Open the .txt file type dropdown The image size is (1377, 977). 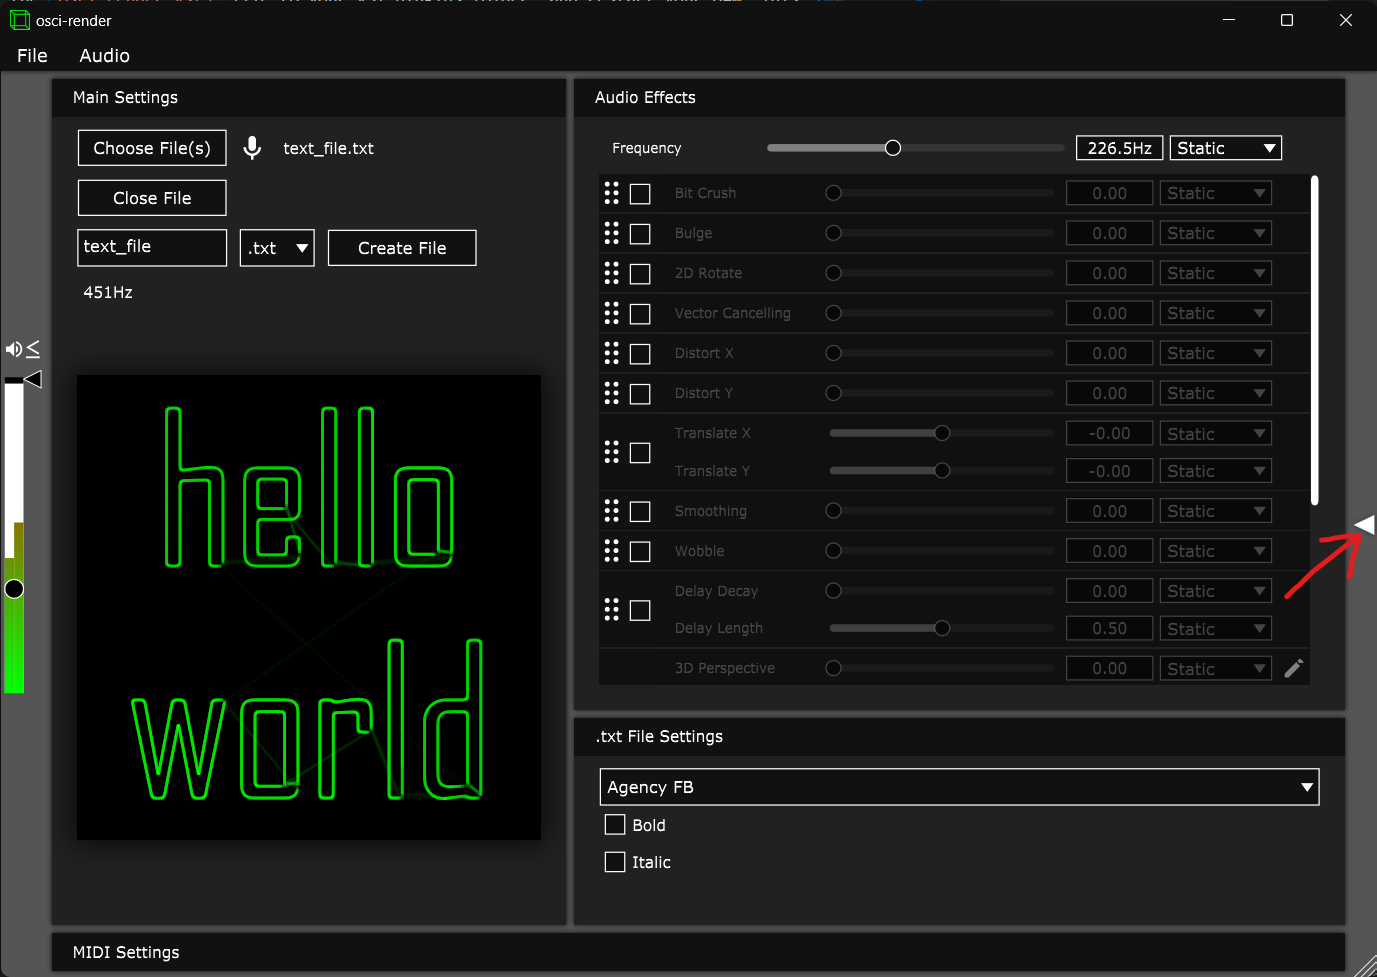pyautogui.click(x=277, y=248)
